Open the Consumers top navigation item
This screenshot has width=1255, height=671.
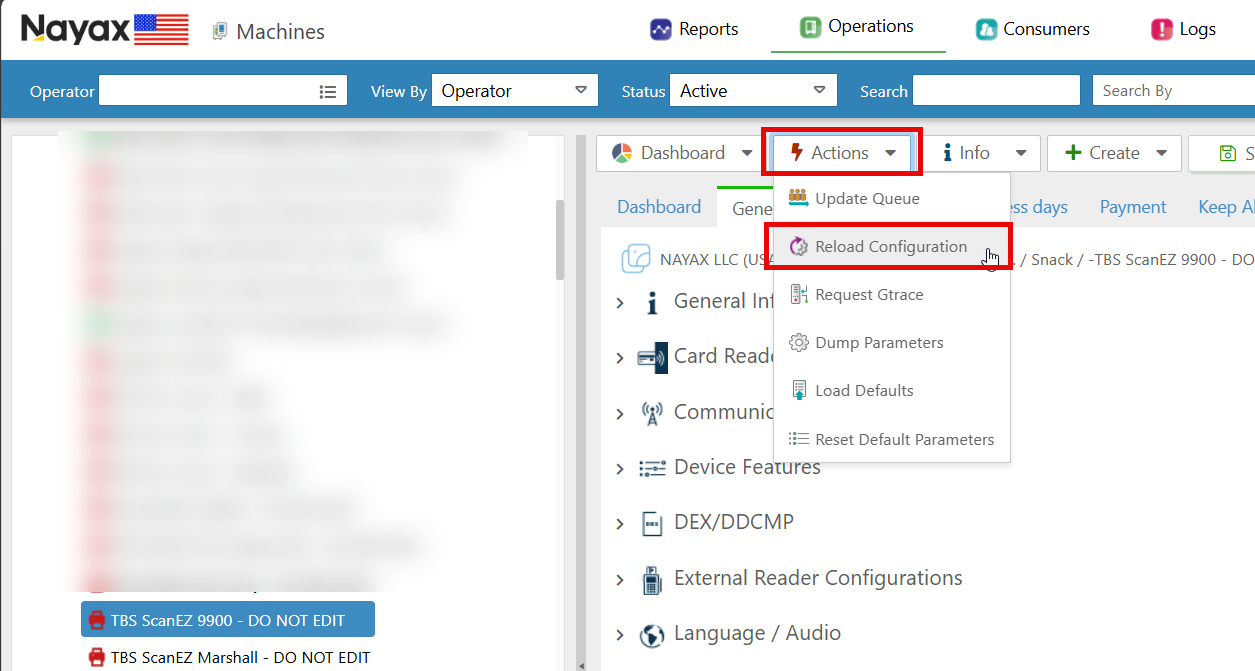[x=1033, y=29]
